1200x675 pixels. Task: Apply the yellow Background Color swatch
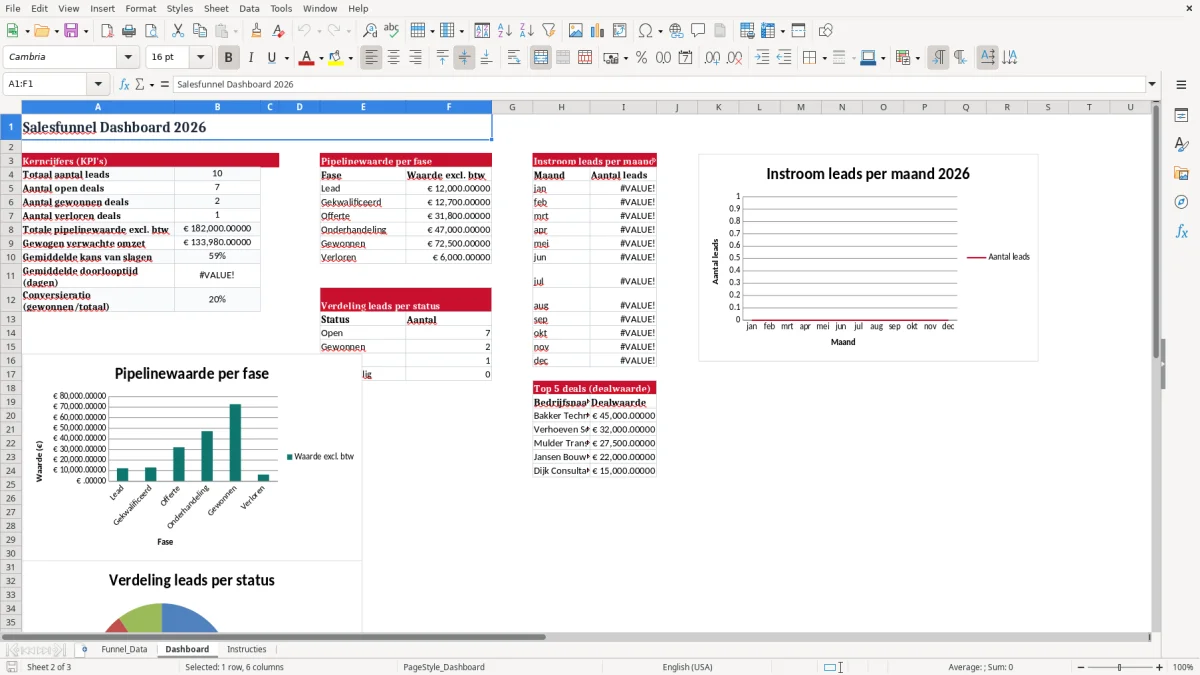click(335, 58)
